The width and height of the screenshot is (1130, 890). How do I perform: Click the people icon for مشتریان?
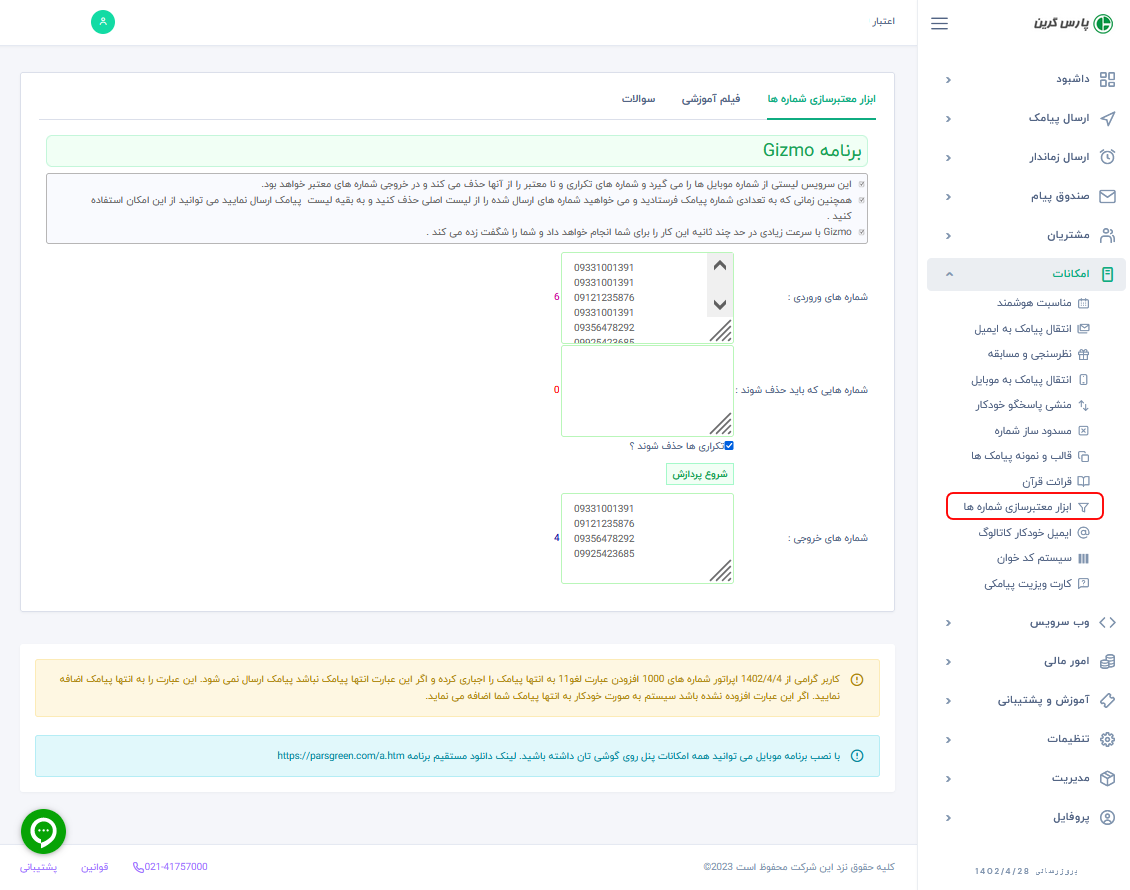(1107, 235)
